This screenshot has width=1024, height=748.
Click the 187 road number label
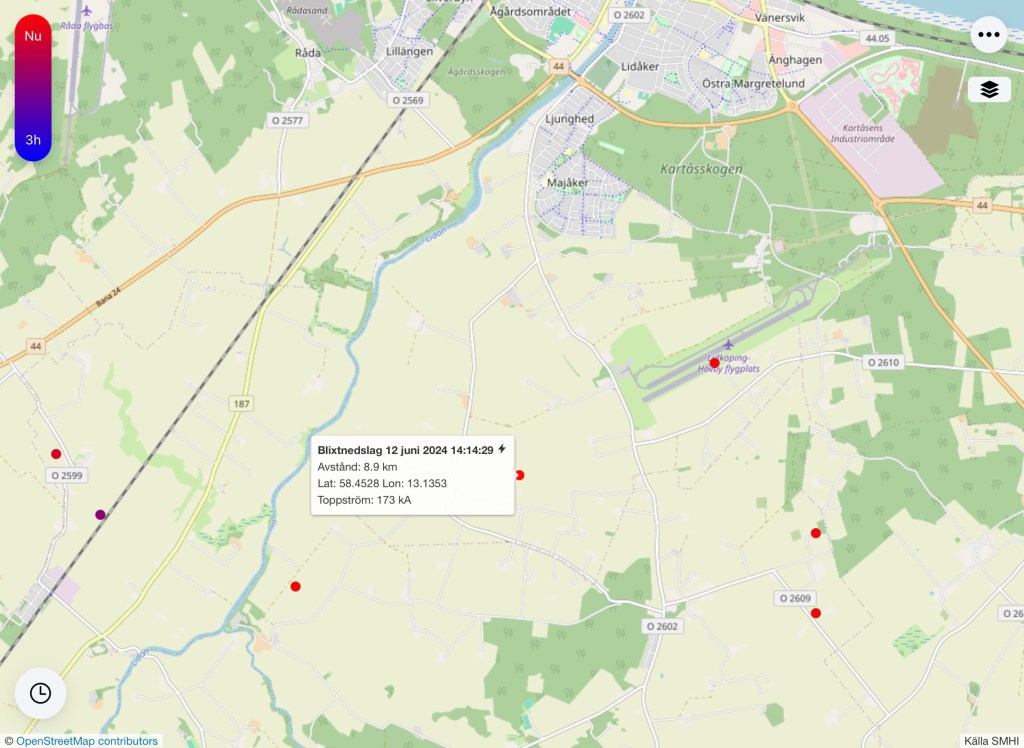coord(242,403)
